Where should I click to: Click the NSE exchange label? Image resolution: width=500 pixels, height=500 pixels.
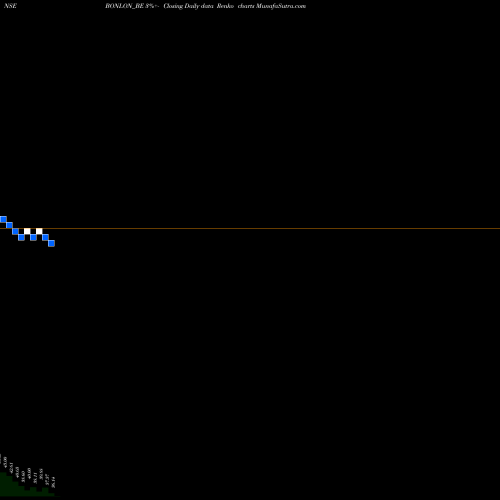pyautogui.click(x=10, y=6)
